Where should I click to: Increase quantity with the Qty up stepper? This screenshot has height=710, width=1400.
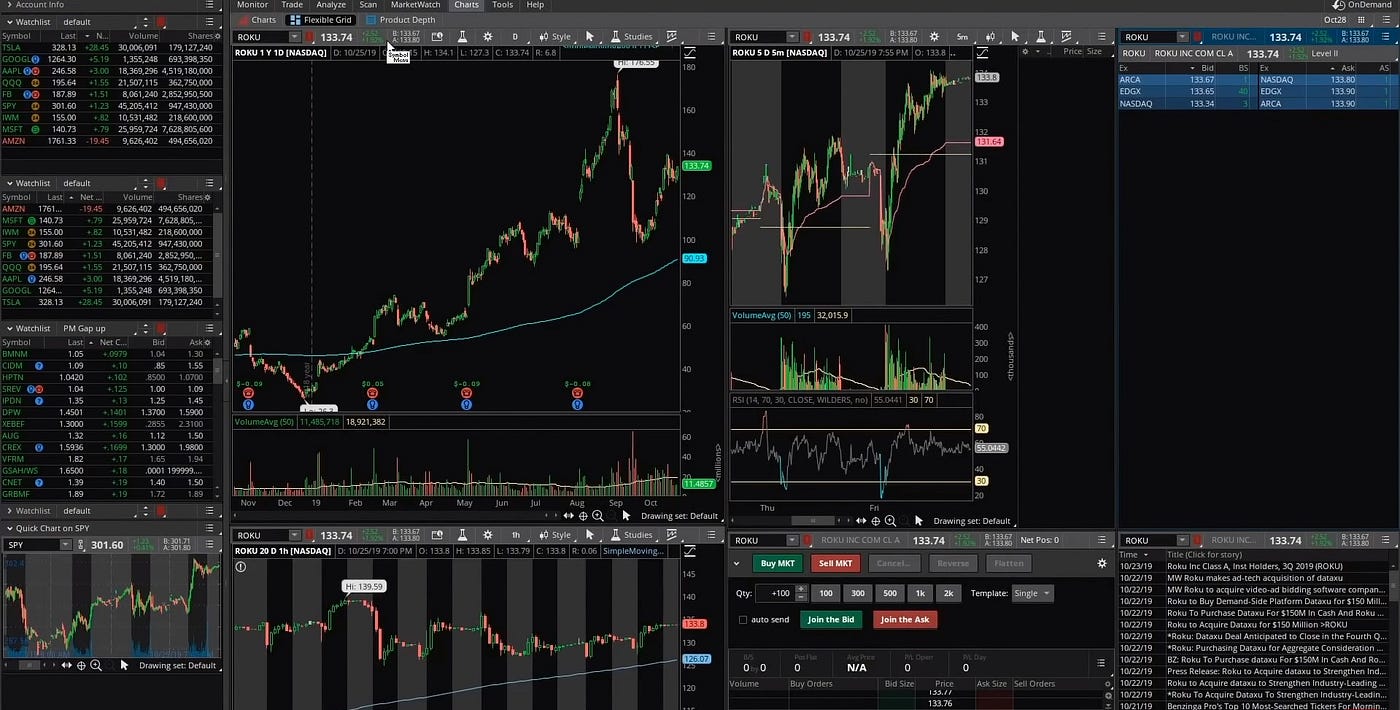(801, 588)
